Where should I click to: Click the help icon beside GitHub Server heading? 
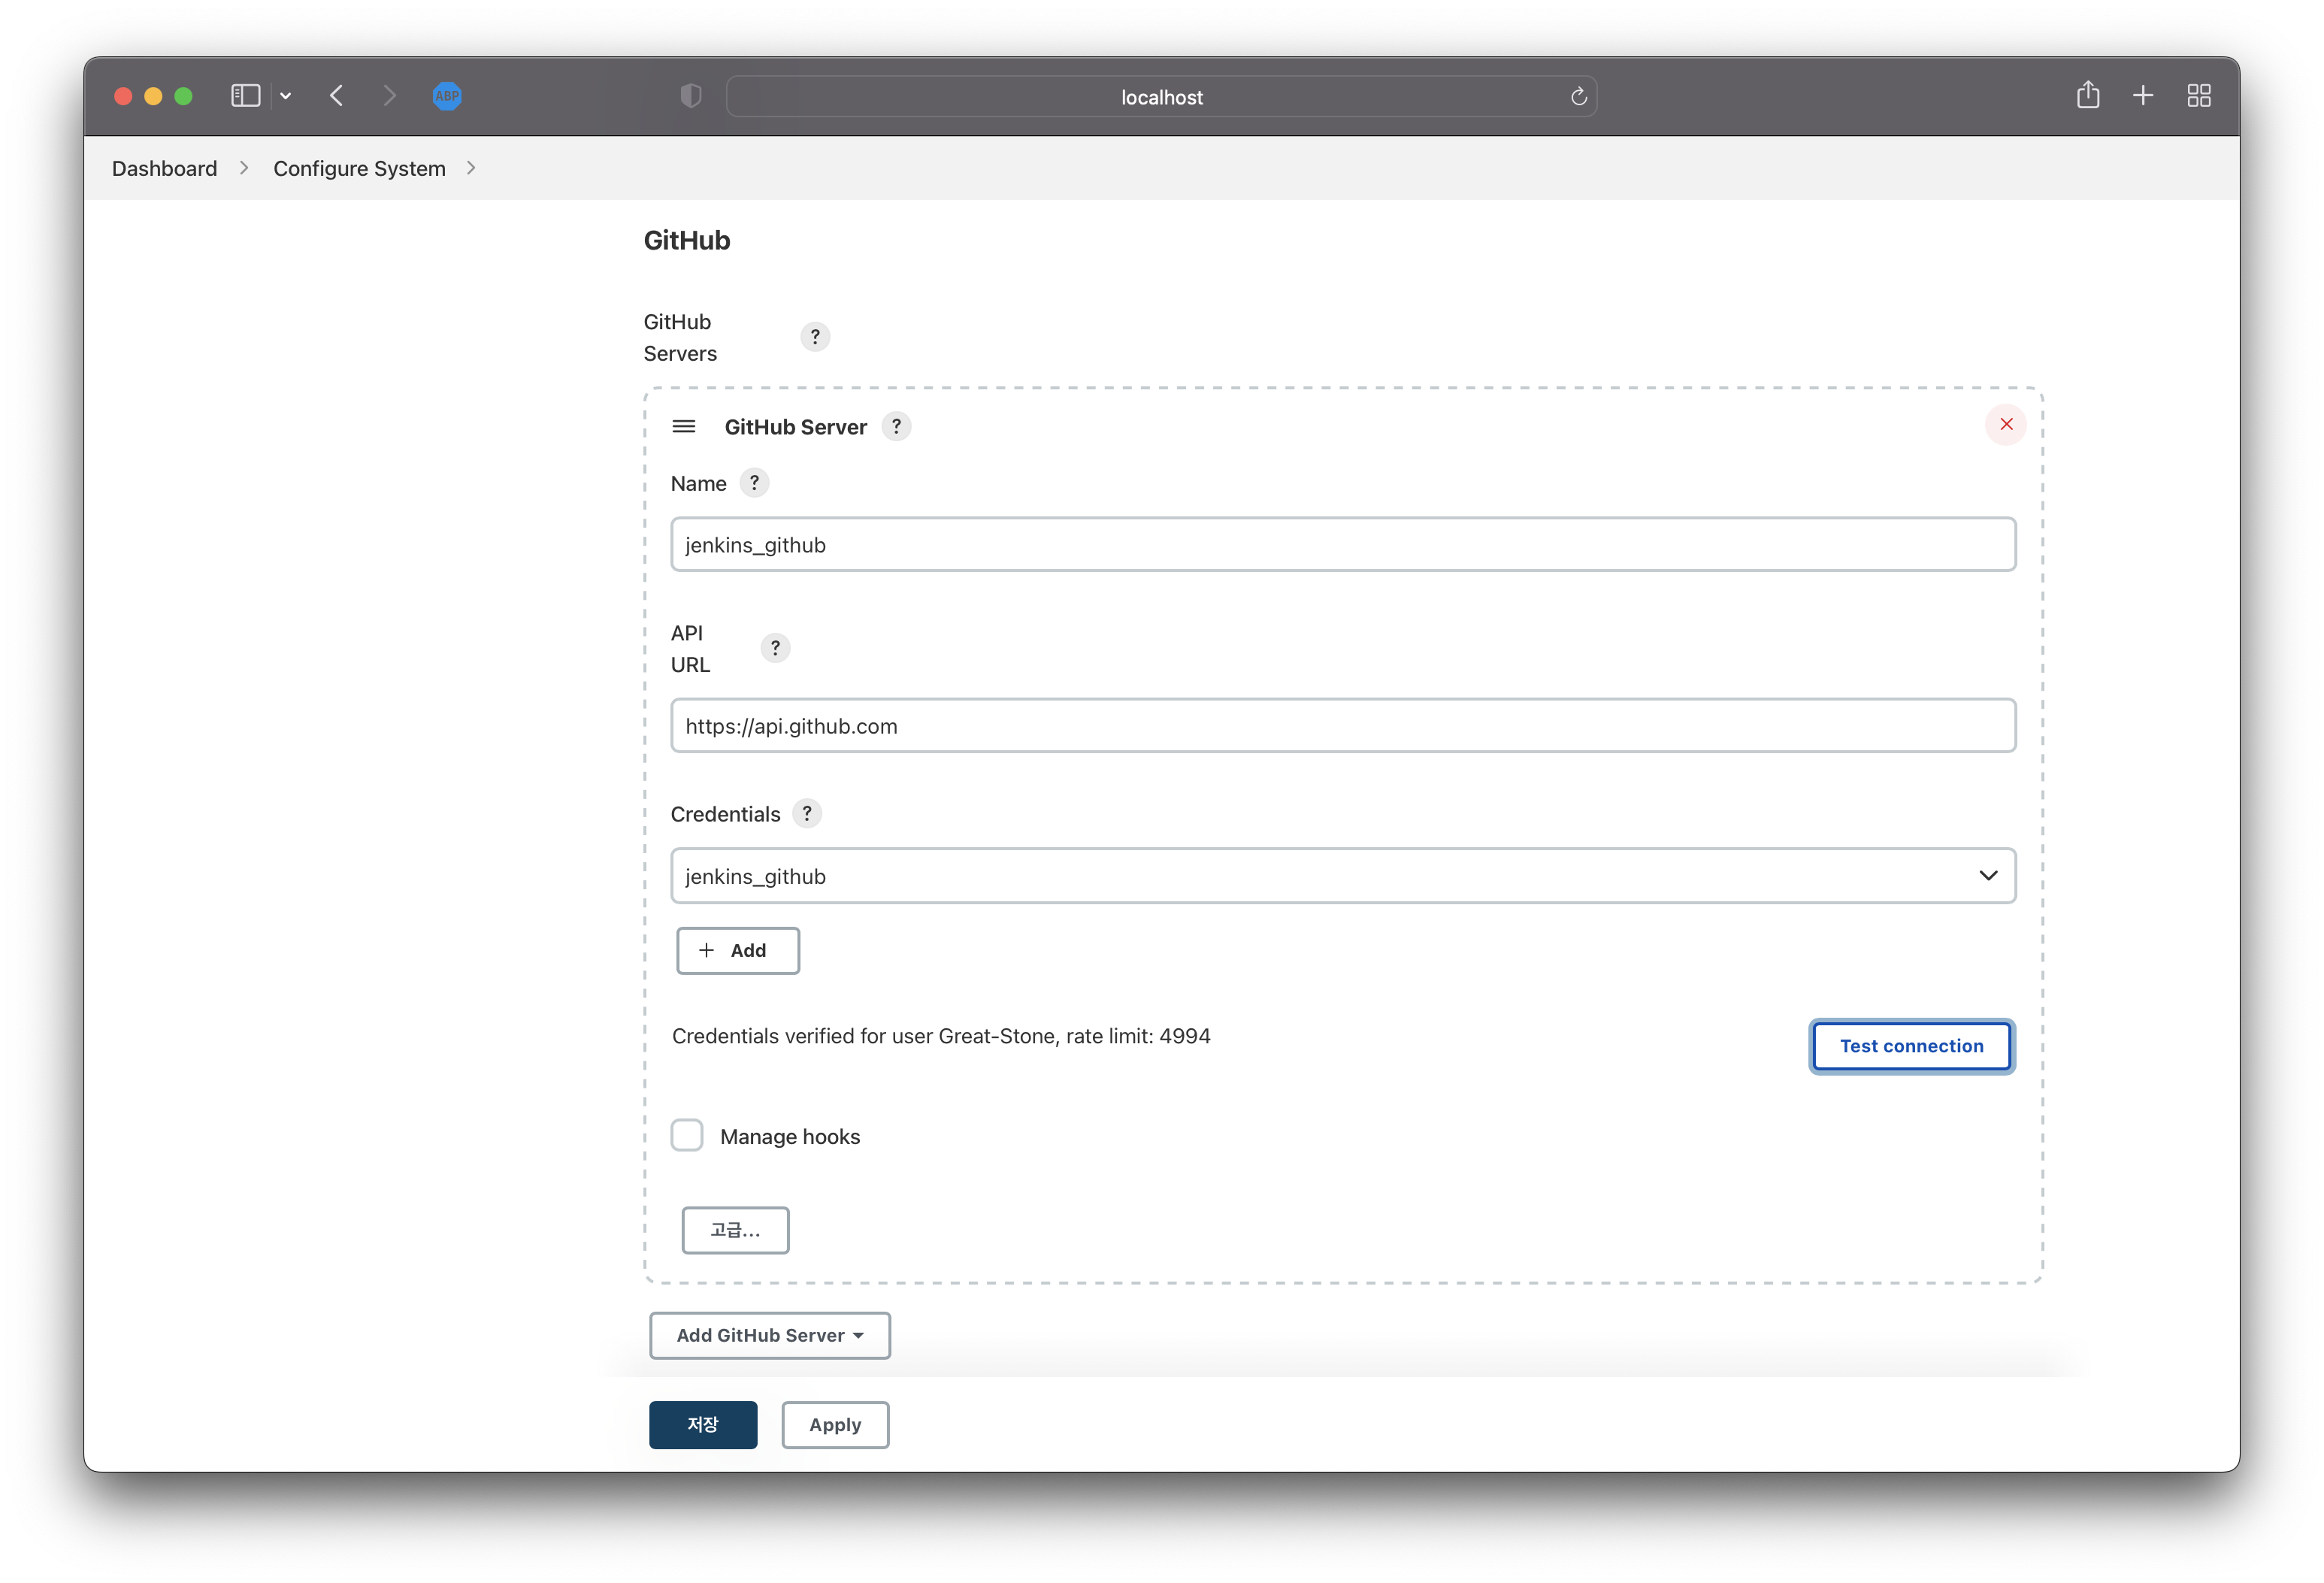coord(896,427)
